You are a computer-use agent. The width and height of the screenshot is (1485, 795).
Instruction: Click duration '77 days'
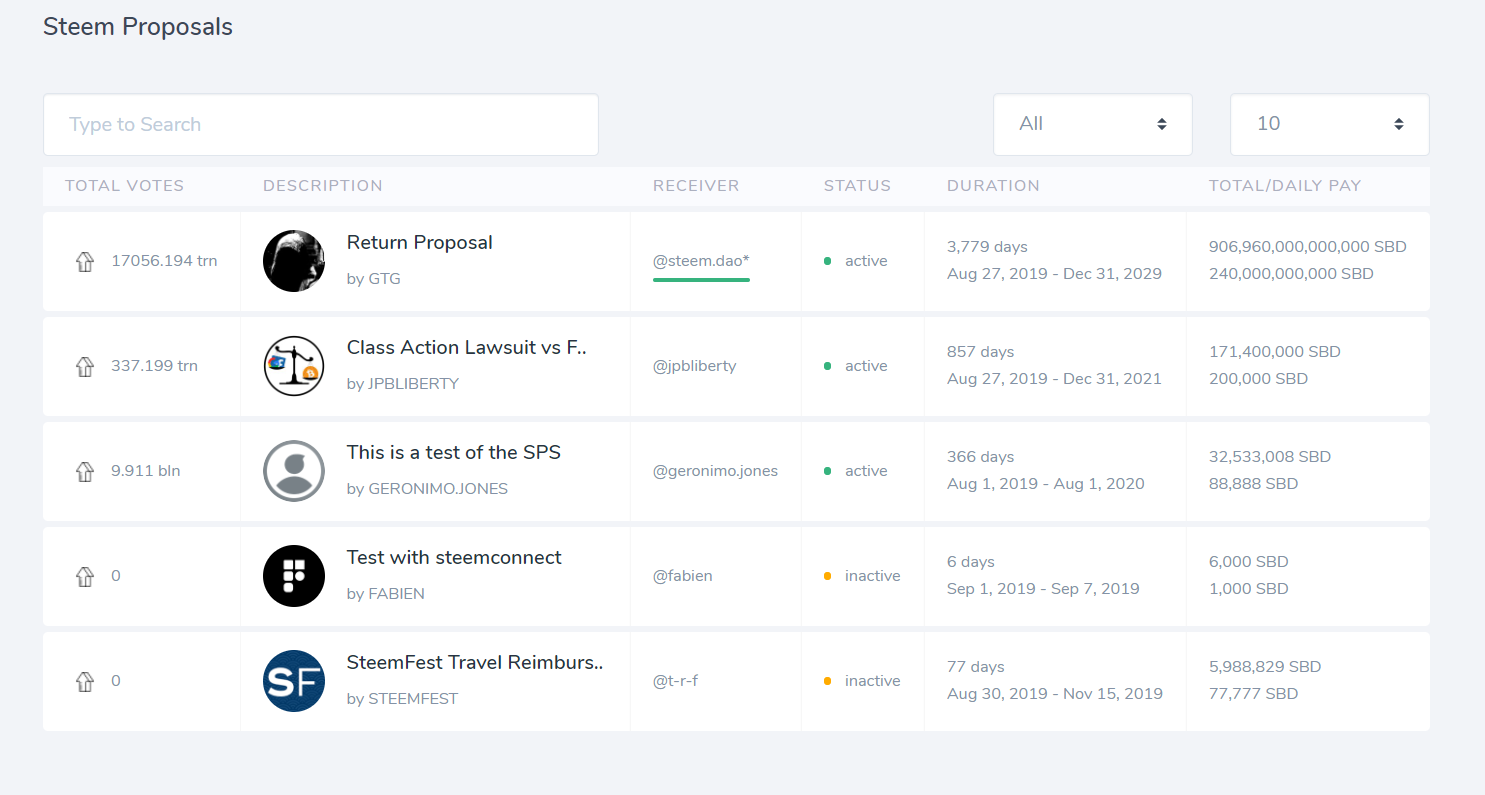pyautogui.click(x=976, y=667)
